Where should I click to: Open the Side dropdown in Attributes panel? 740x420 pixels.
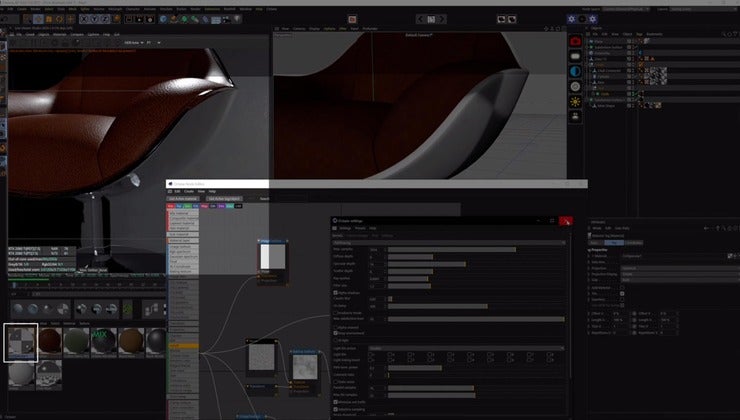coord(681,280)
